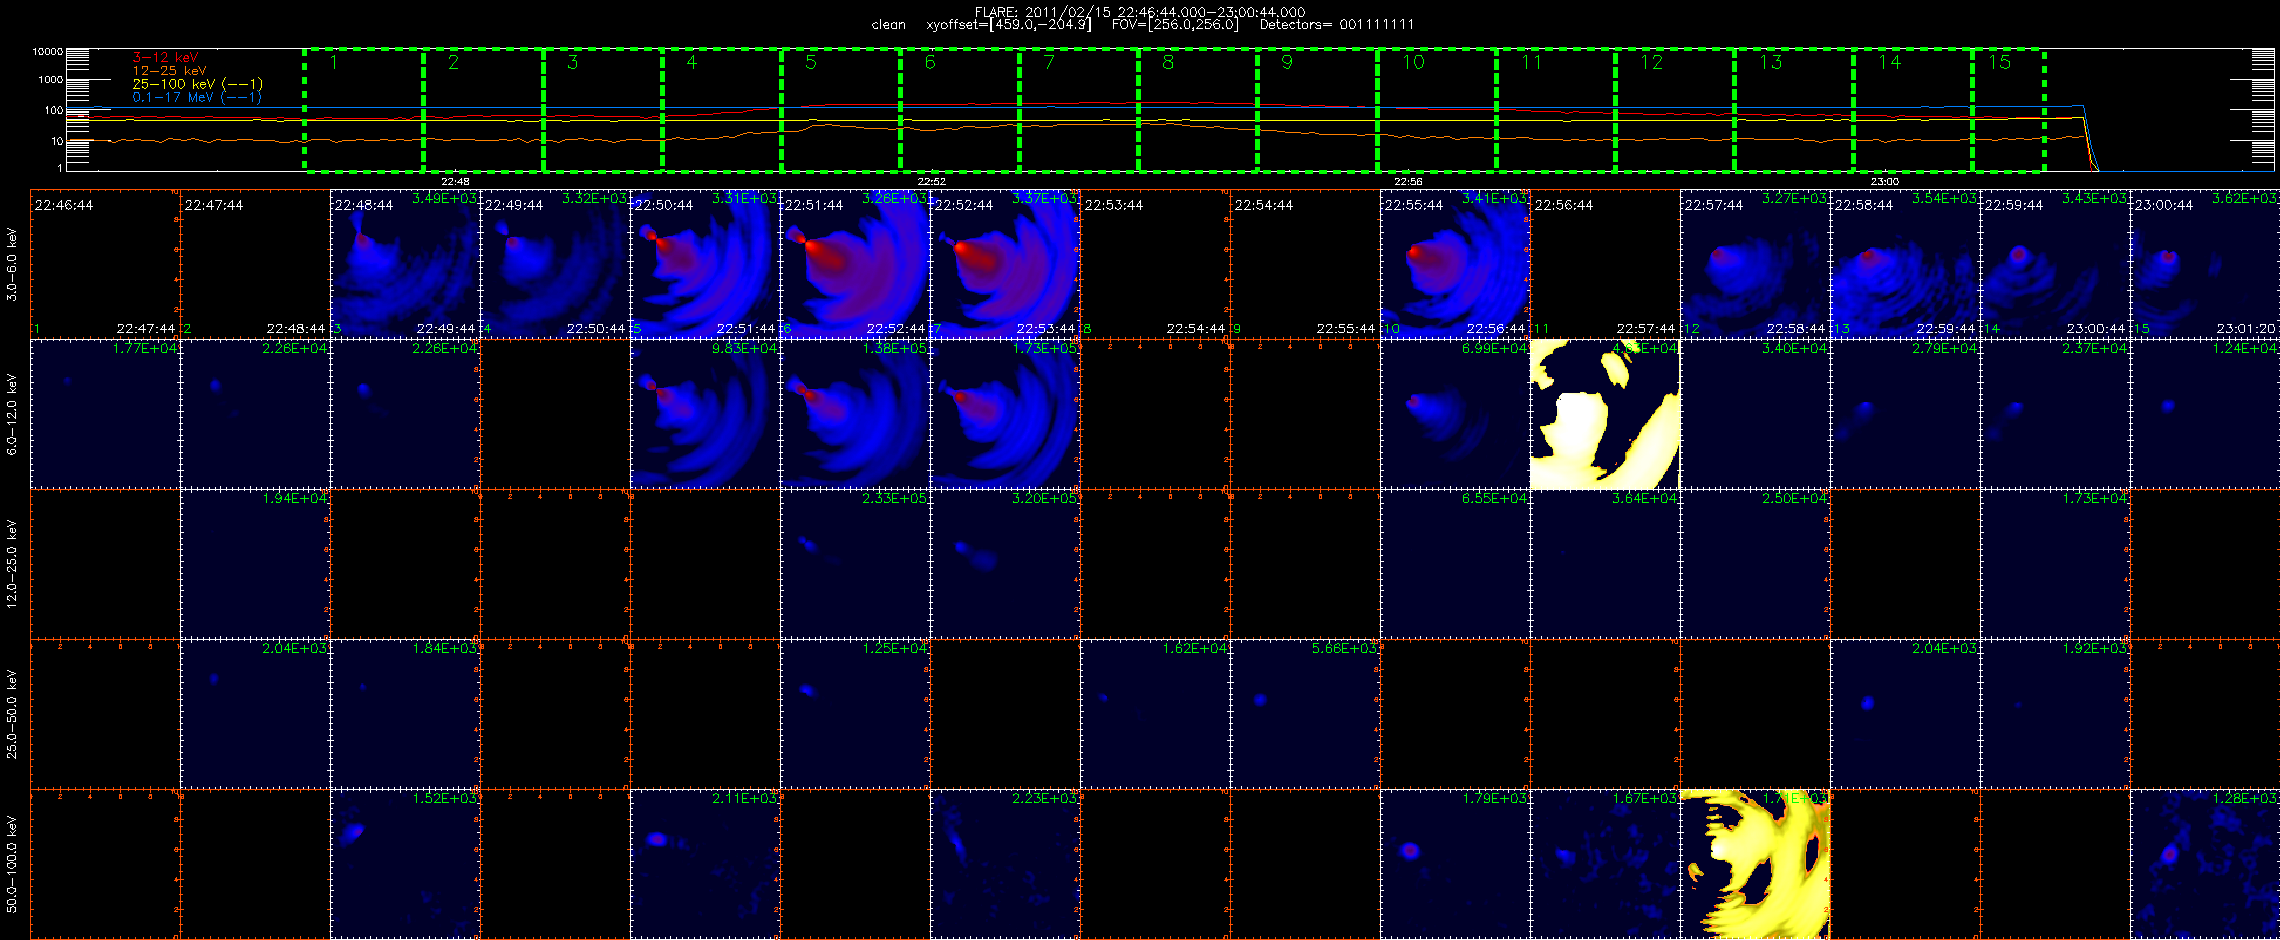Click the 23:00 time axis label

click(1884, 181)
